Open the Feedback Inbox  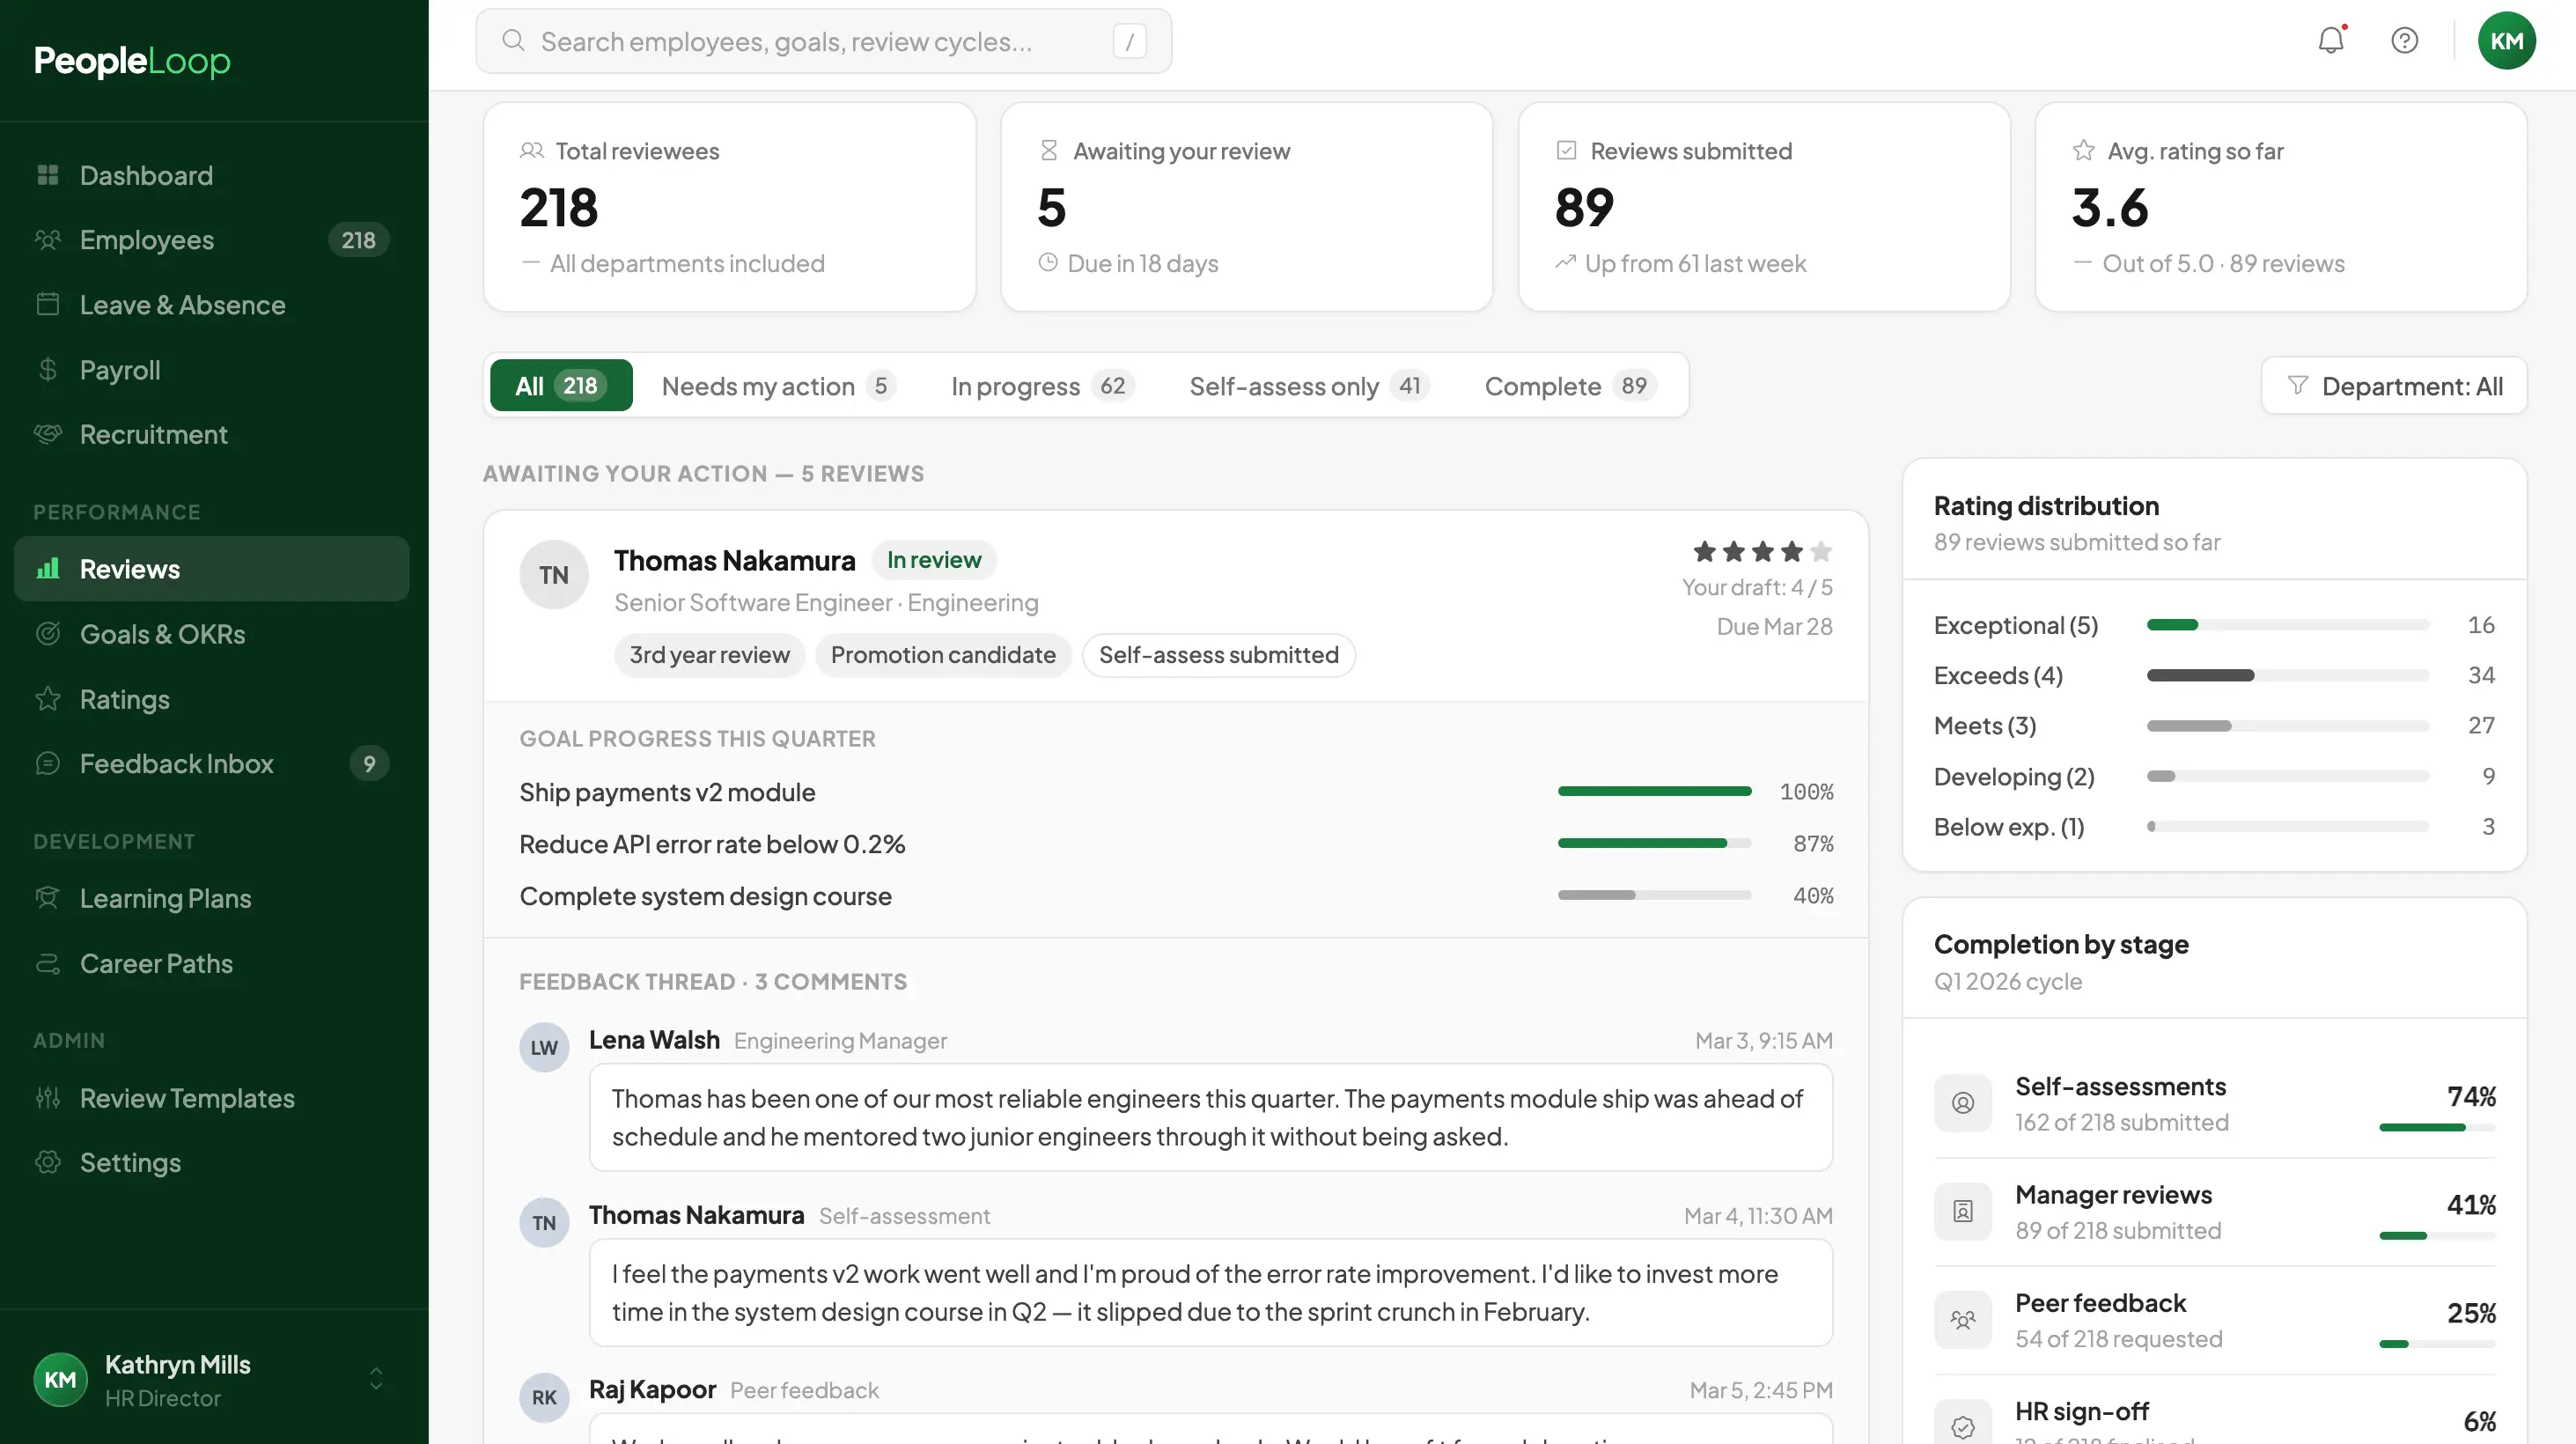pos(212,763)
